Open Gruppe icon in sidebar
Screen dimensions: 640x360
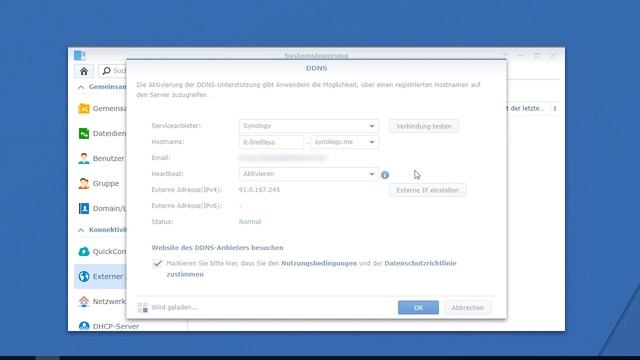coord(84,183)
